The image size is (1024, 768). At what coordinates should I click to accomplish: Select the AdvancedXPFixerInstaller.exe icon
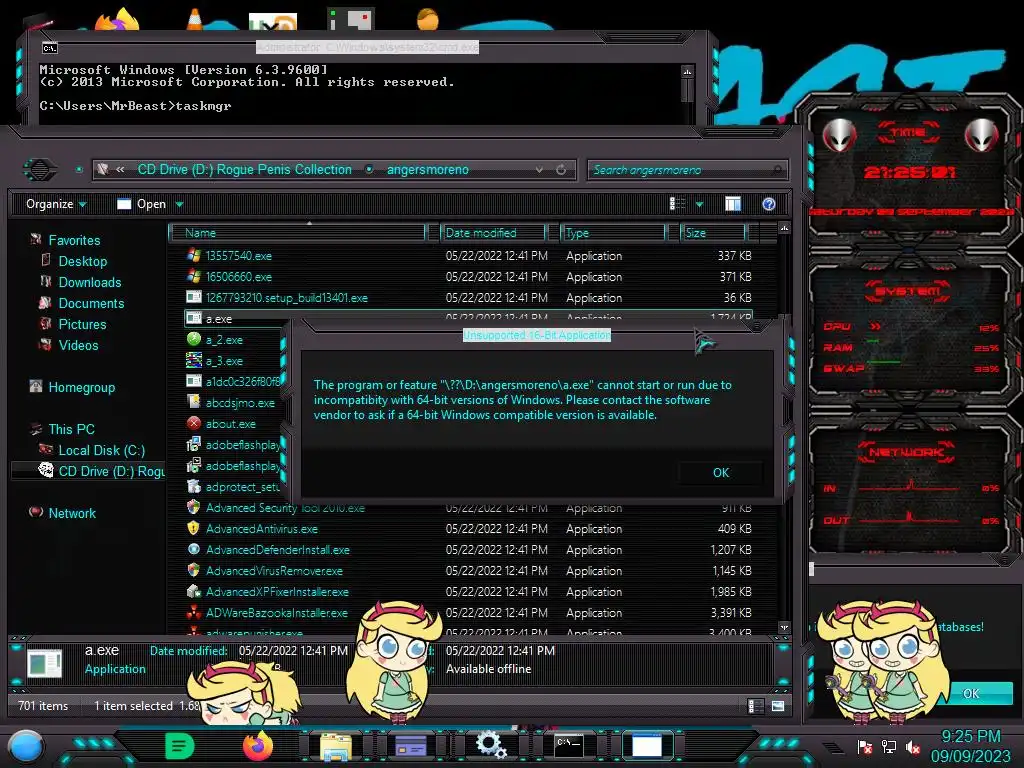coord(193,591)
